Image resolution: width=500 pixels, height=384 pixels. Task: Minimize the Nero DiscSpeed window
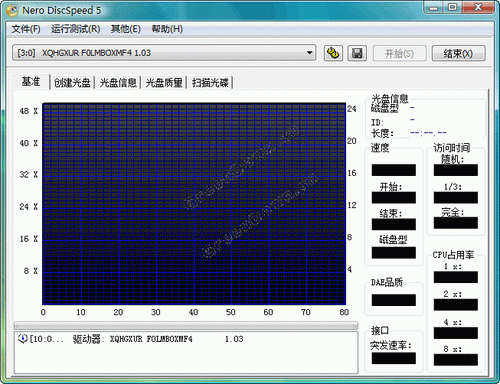tap(433, 7)
